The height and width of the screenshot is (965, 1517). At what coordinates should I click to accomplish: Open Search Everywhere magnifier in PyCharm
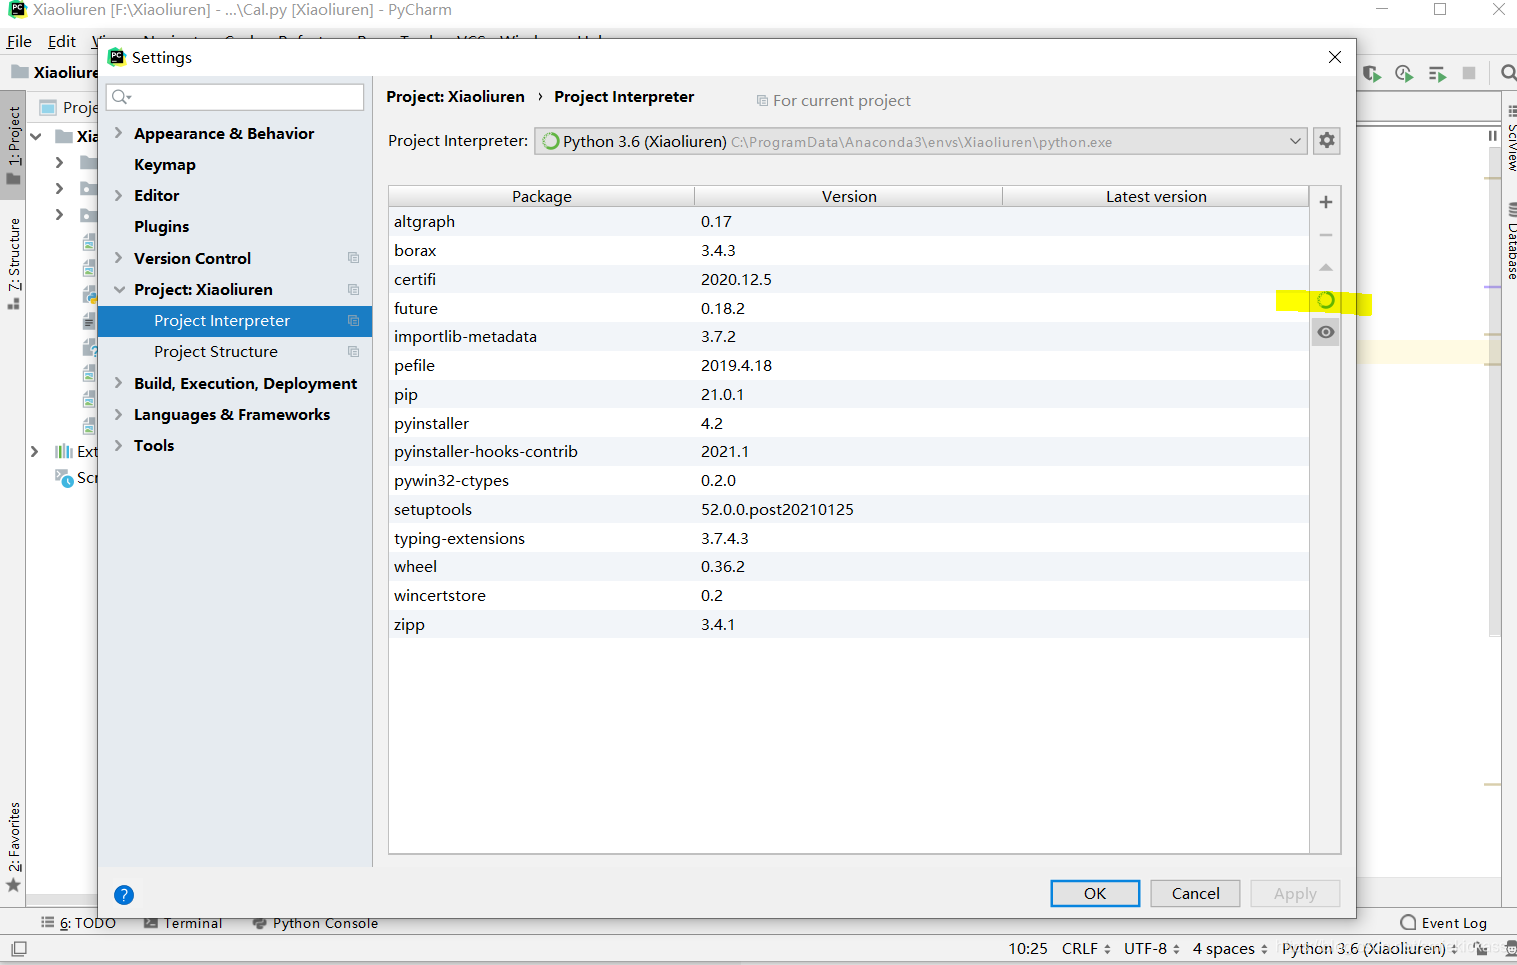click(x=1508, y=73)
